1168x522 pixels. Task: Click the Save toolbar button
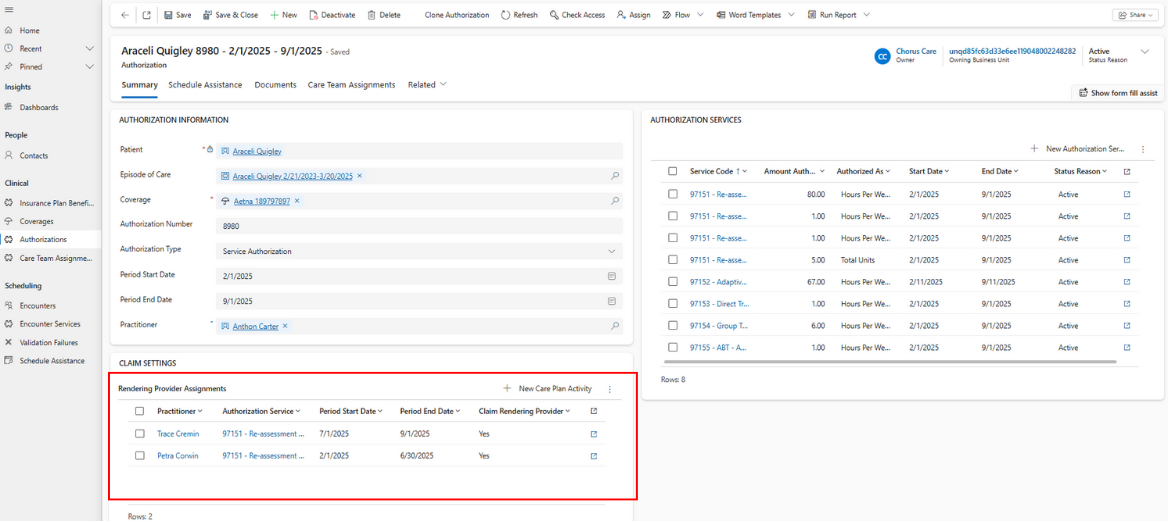pos(177,15)
